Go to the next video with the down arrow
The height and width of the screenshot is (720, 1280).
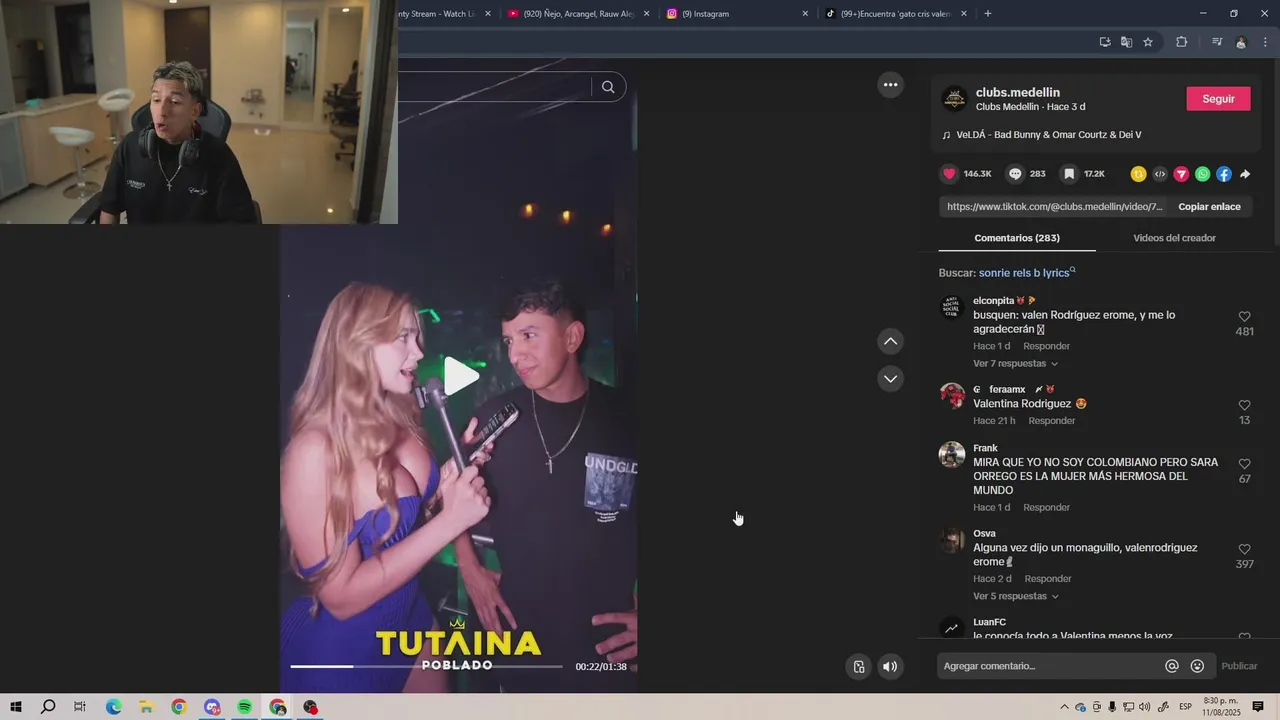(x=890, y=379)
